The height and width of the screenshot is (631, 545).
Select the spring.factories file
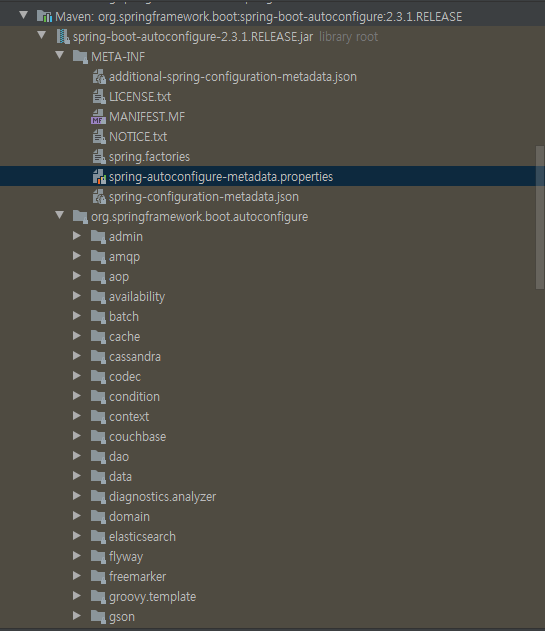point(149,157)
